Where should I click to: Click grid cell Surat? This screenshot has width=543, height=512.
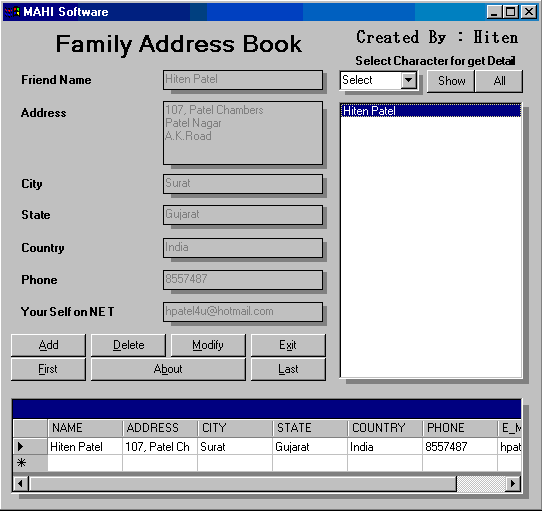pyautogui.click(x=235, y=447)
